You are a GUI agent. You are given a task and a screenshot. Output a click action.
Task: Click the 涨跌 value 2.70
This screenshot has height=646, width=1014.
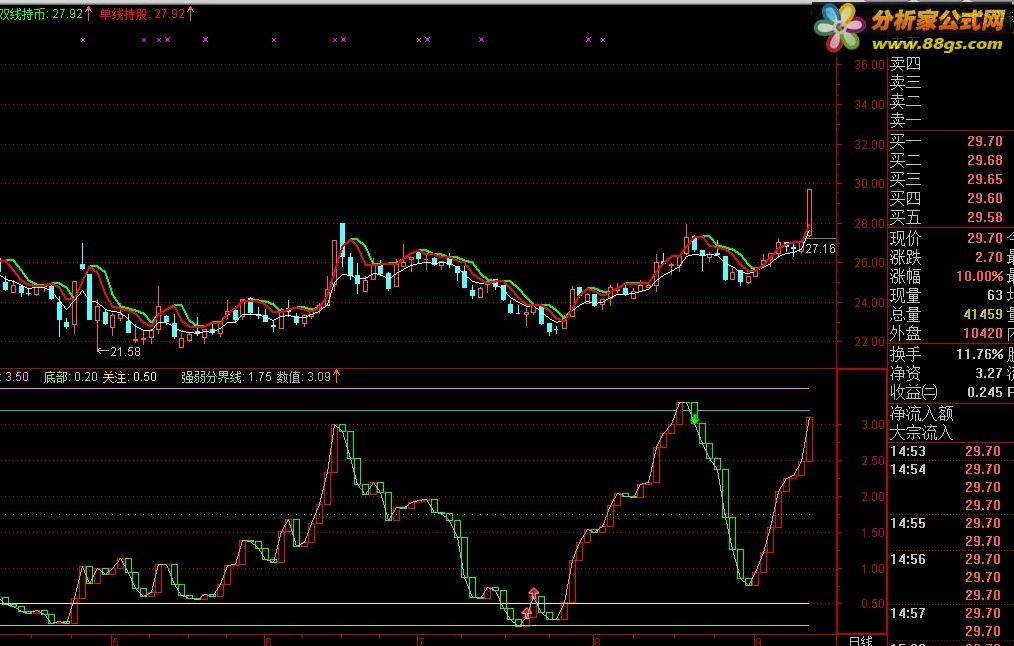(x=989, y=257)
